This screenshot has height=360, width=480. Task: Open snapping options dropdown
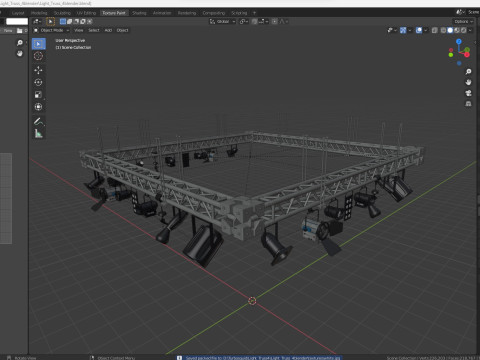(263, 22)
